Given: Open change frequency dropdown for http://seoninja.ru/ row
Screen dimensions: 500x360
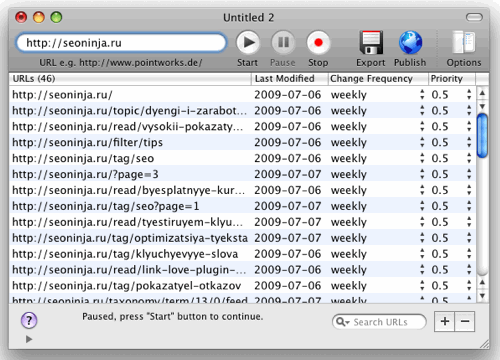Looking at the screenshot, I should click(422, 95).
